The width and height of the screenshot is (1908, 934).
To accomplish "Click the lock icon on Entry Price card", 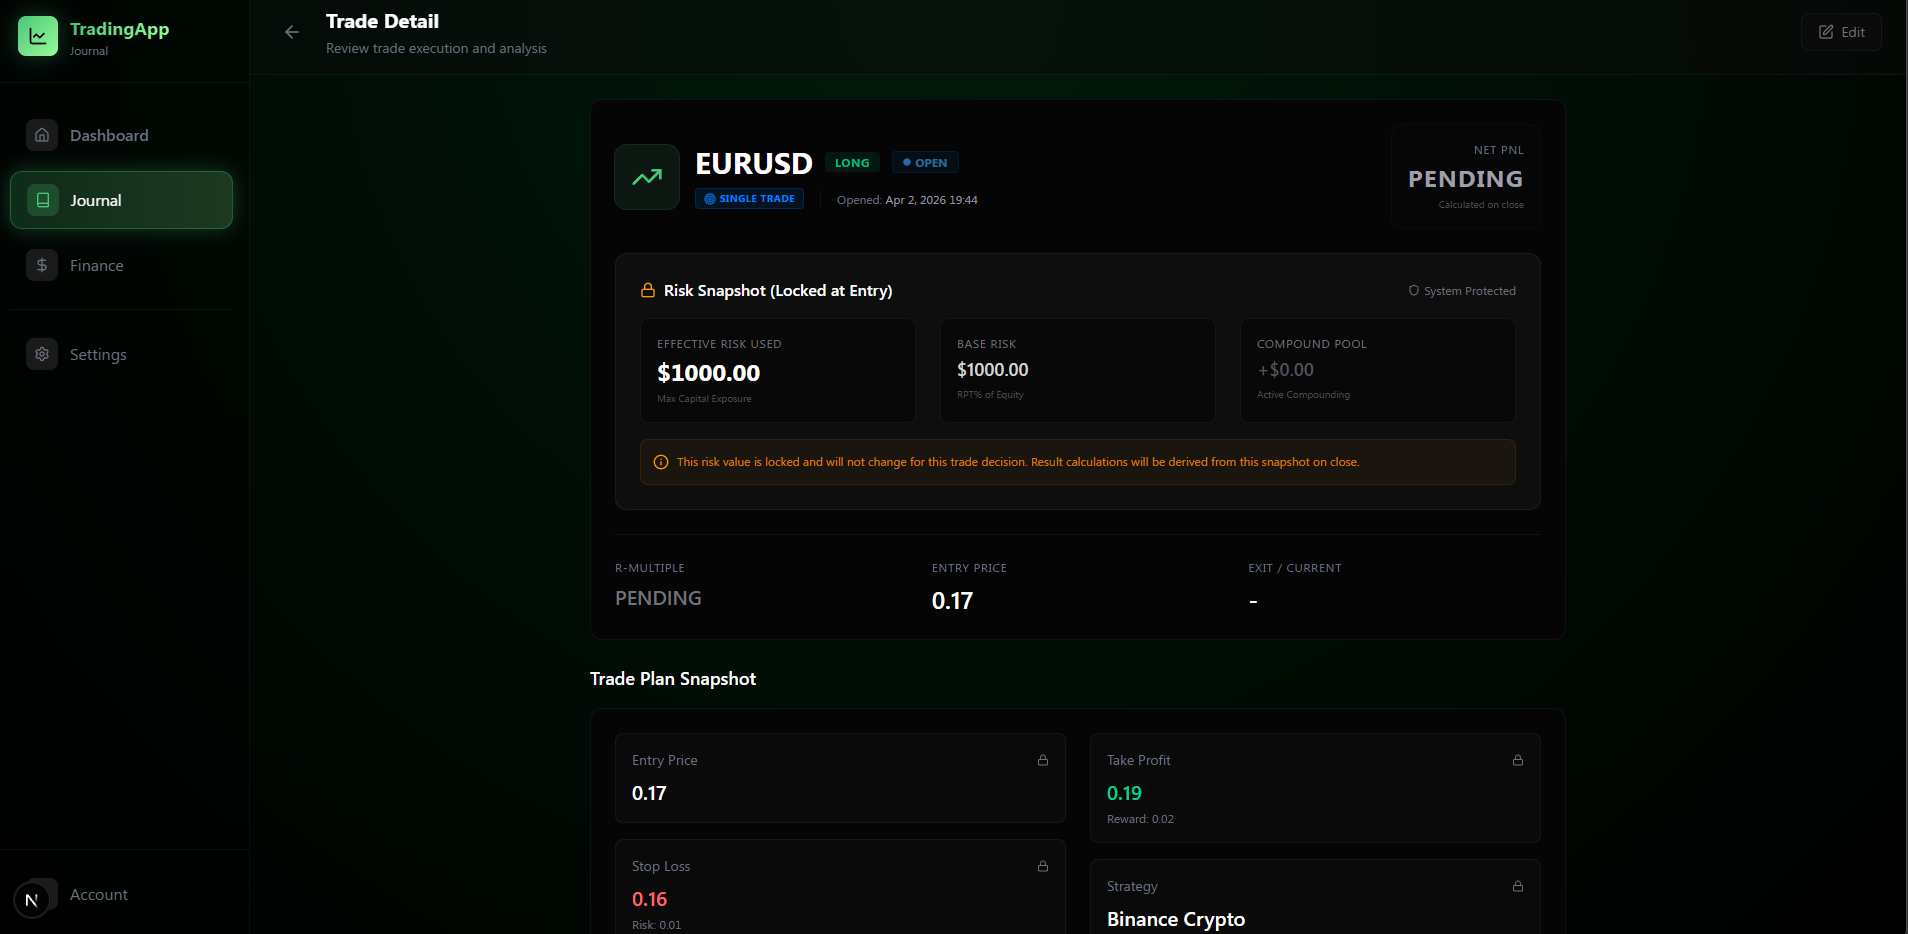I will pos(1042,760).
